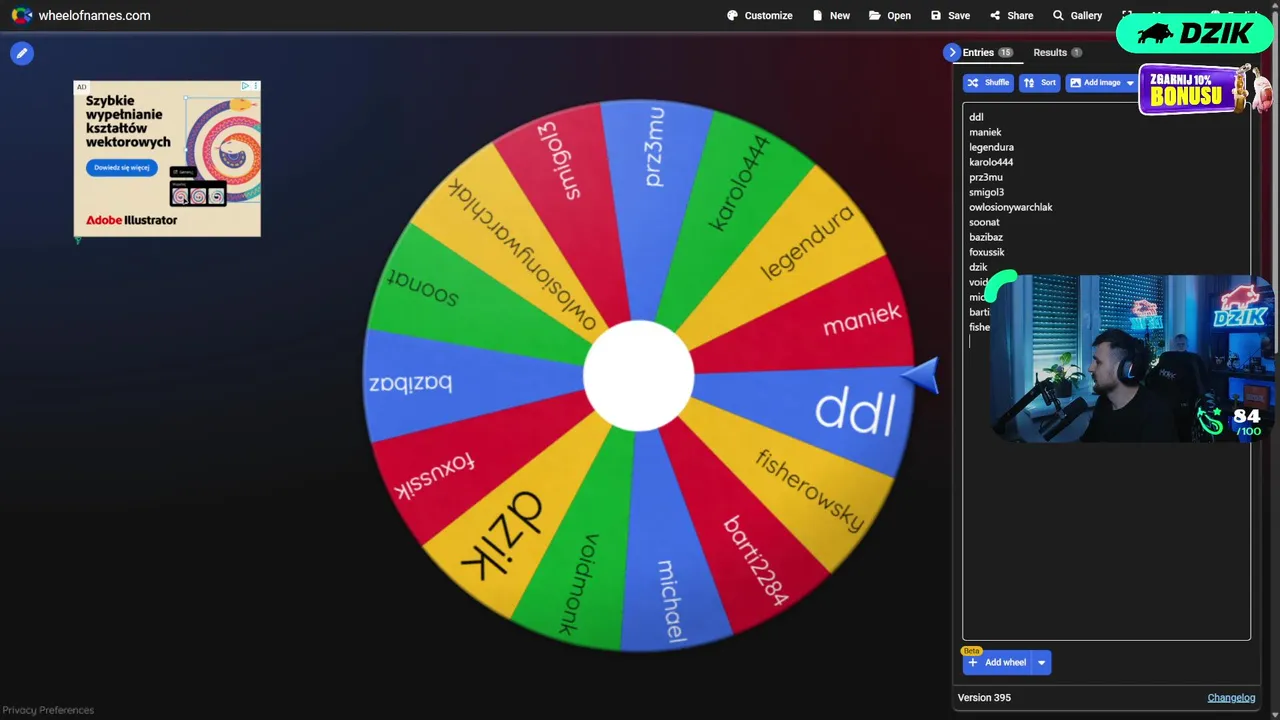
Task: Create a New wheel
Action: (x=831, y=15)
